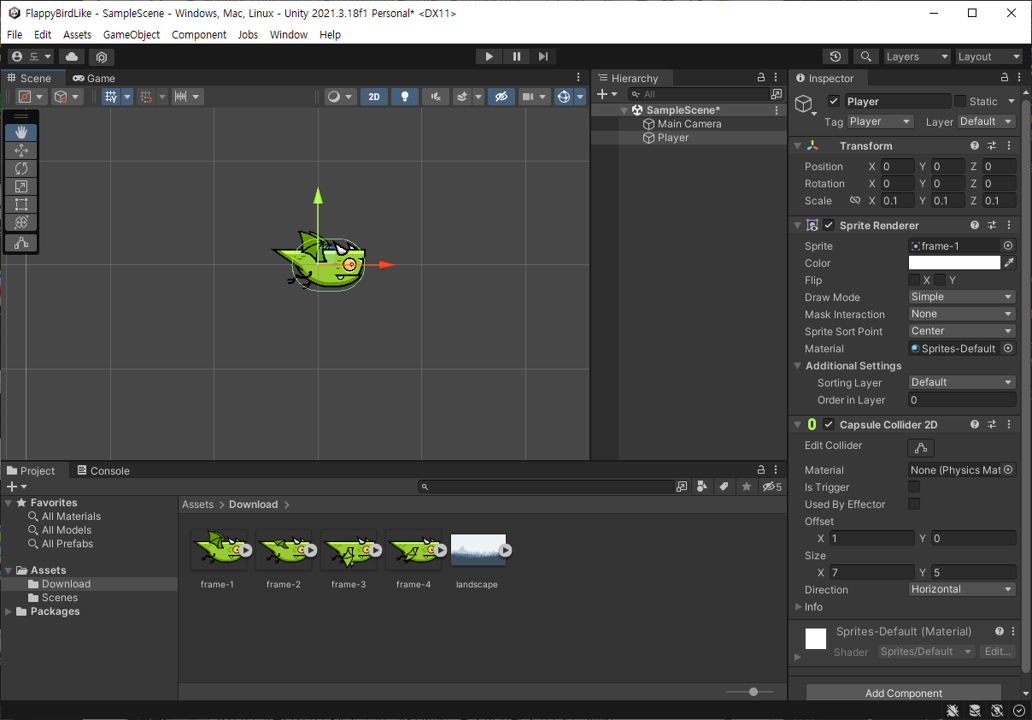Open the Draw Mode dropdown

(962, 297)
